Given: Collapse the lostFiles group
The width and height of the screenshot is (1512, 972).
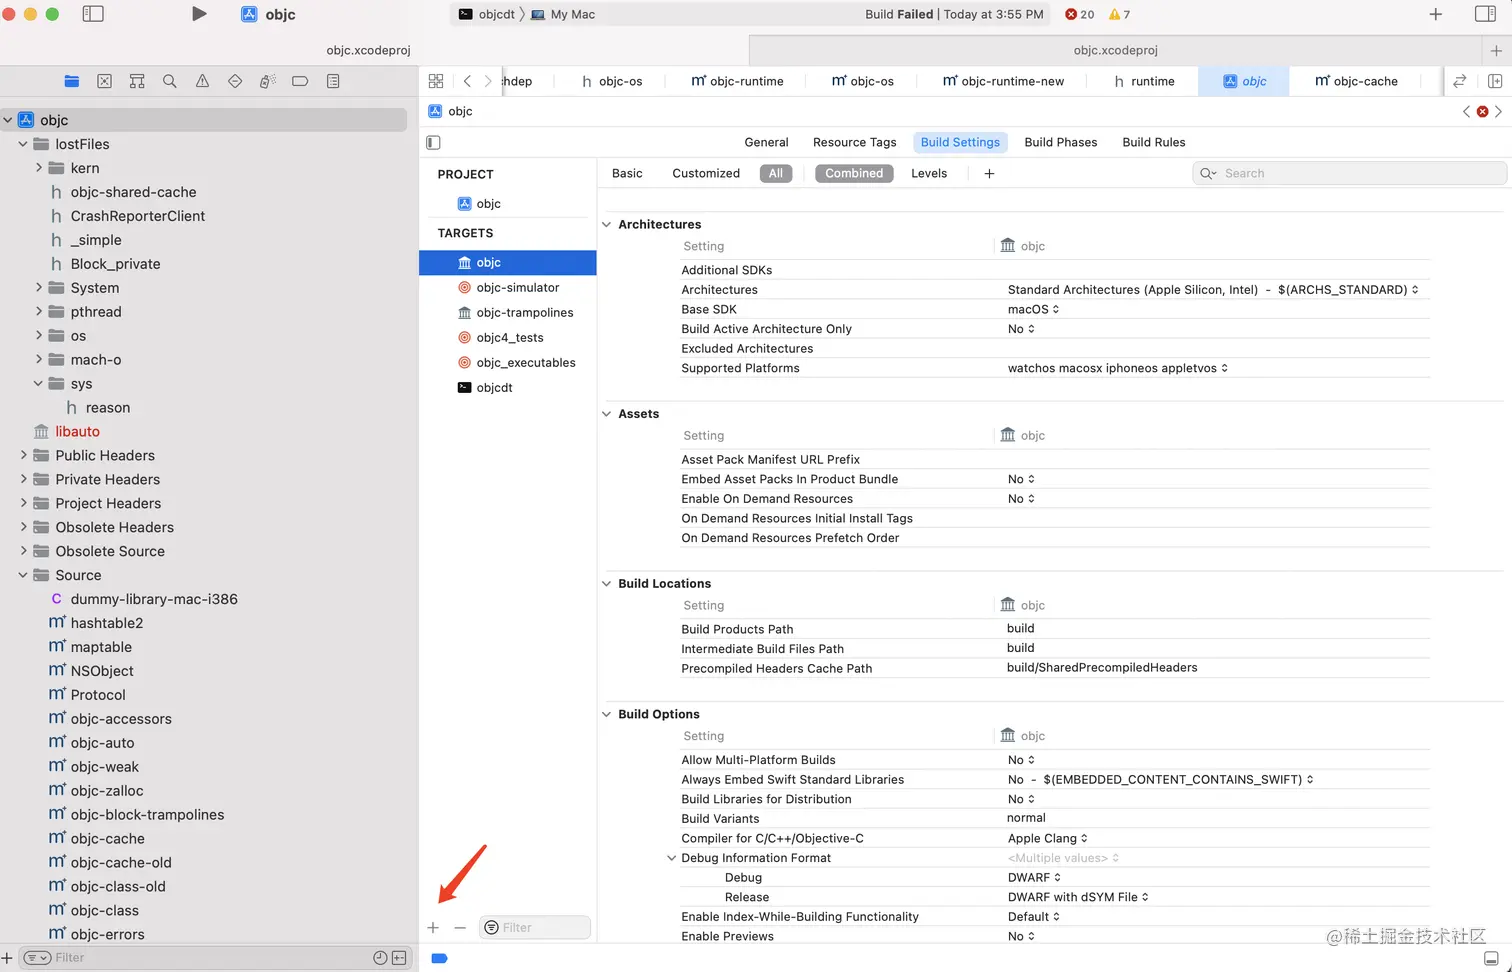Looking at the screenshot, I should pyautogui.click(x=23, y=144).
